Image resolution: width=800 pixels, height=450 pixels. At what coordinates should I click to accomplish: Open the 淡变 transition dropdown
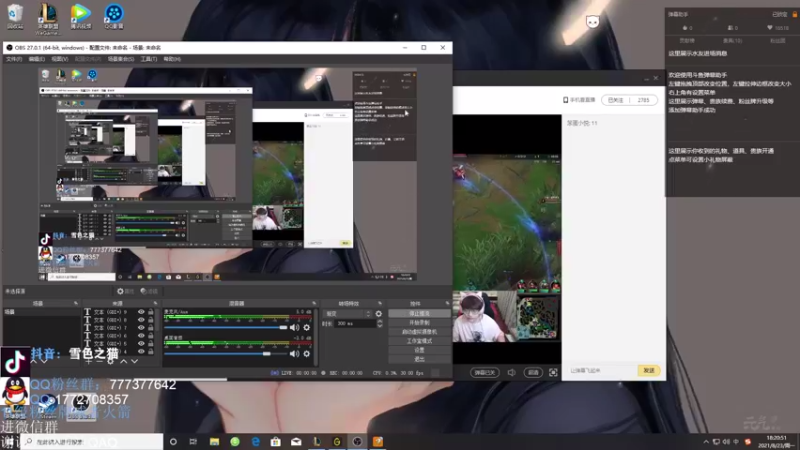click(x=348, y=314)
